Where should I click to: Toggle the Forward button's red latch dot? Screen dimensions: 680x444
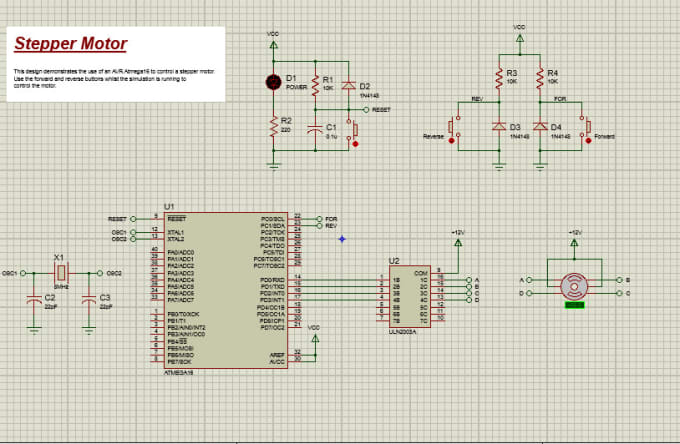pyautogui.click(x=588, y=140)
